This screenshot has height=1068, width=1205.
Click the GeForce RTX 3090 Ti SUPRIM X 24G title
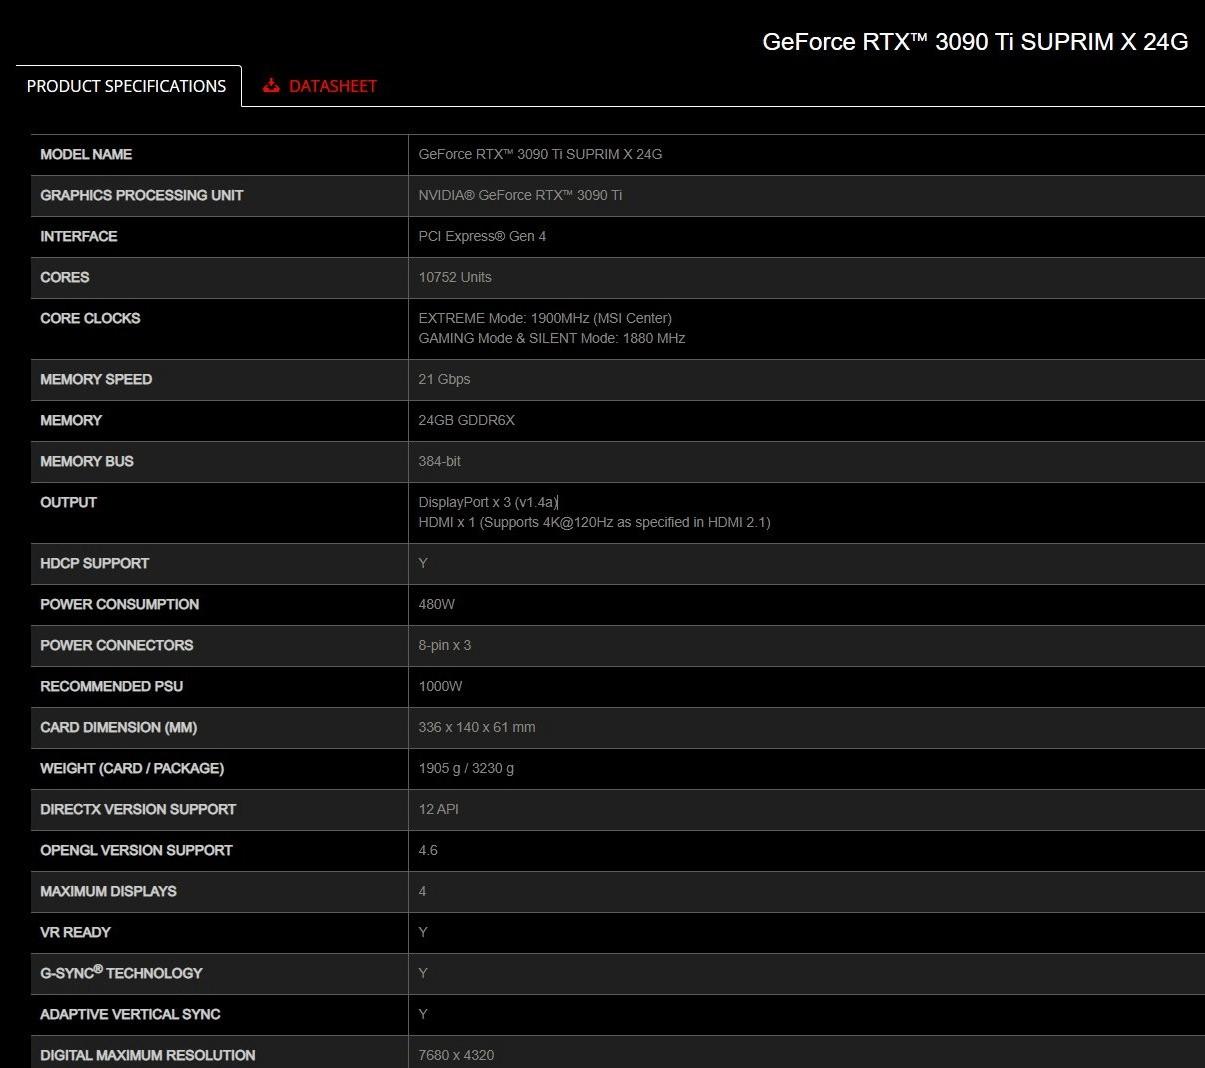click(x=975, y=41)
